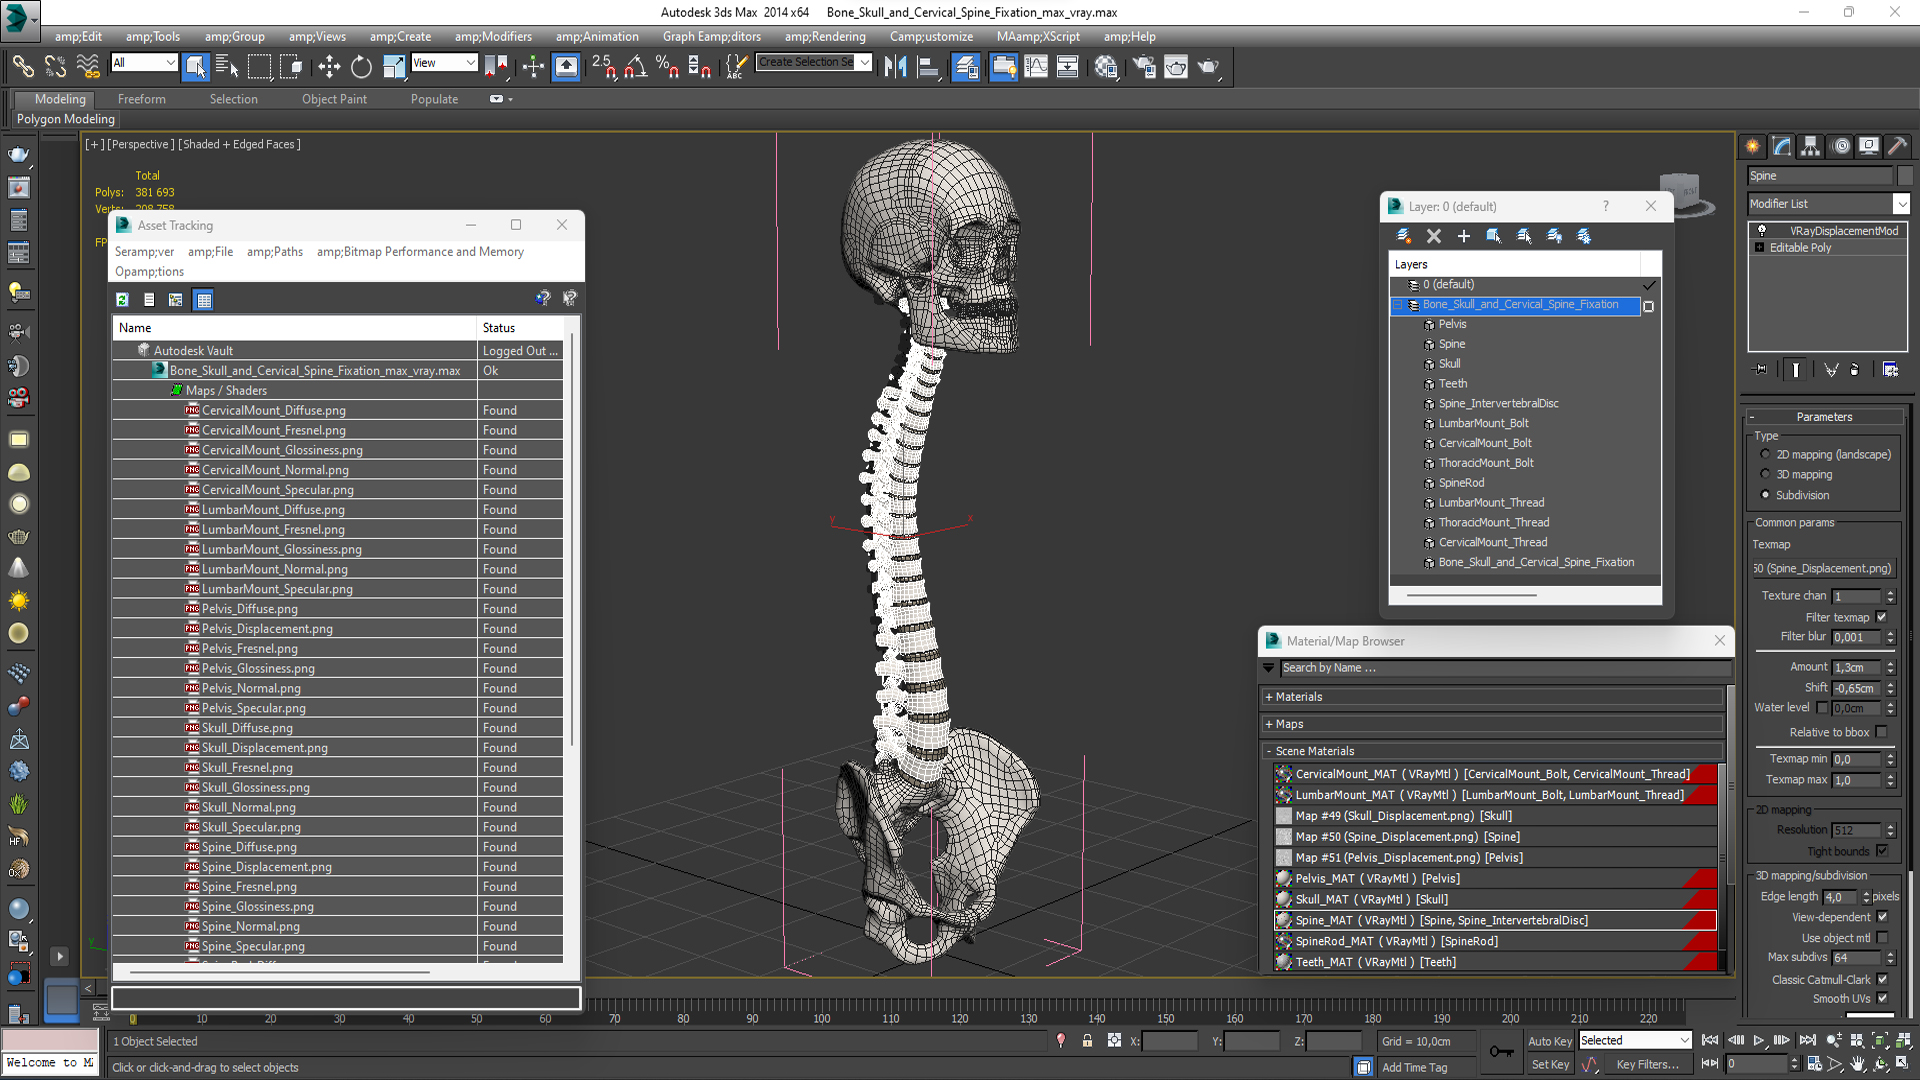The width and height of the screenshot is (1920, 1080).
Task: Toggle the Filter texmap checkbox
Action: pos(1881,617)
